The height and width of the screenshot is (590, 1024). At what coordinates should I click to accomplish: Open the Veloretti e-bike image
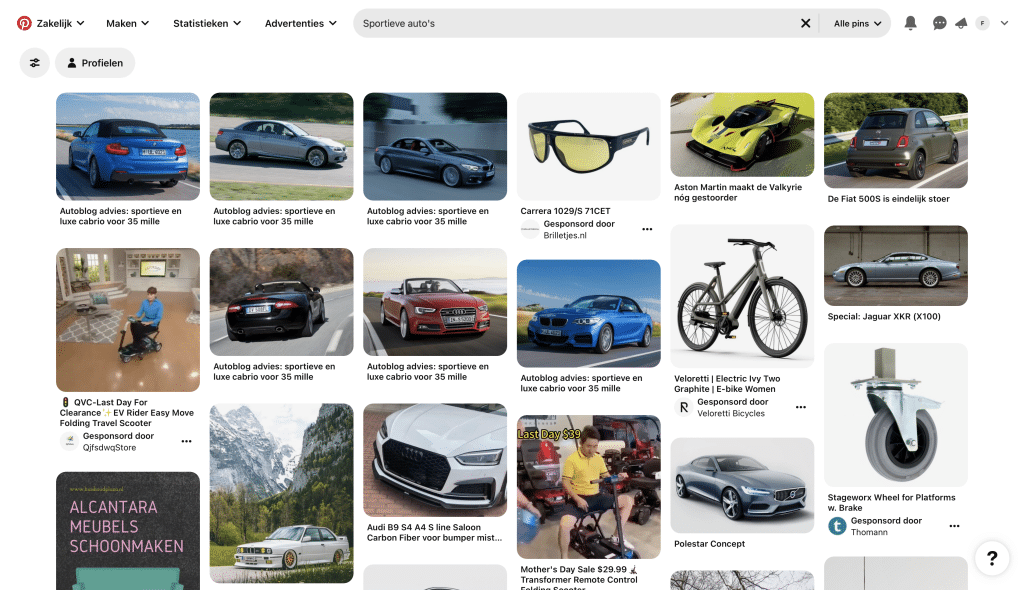742,297
